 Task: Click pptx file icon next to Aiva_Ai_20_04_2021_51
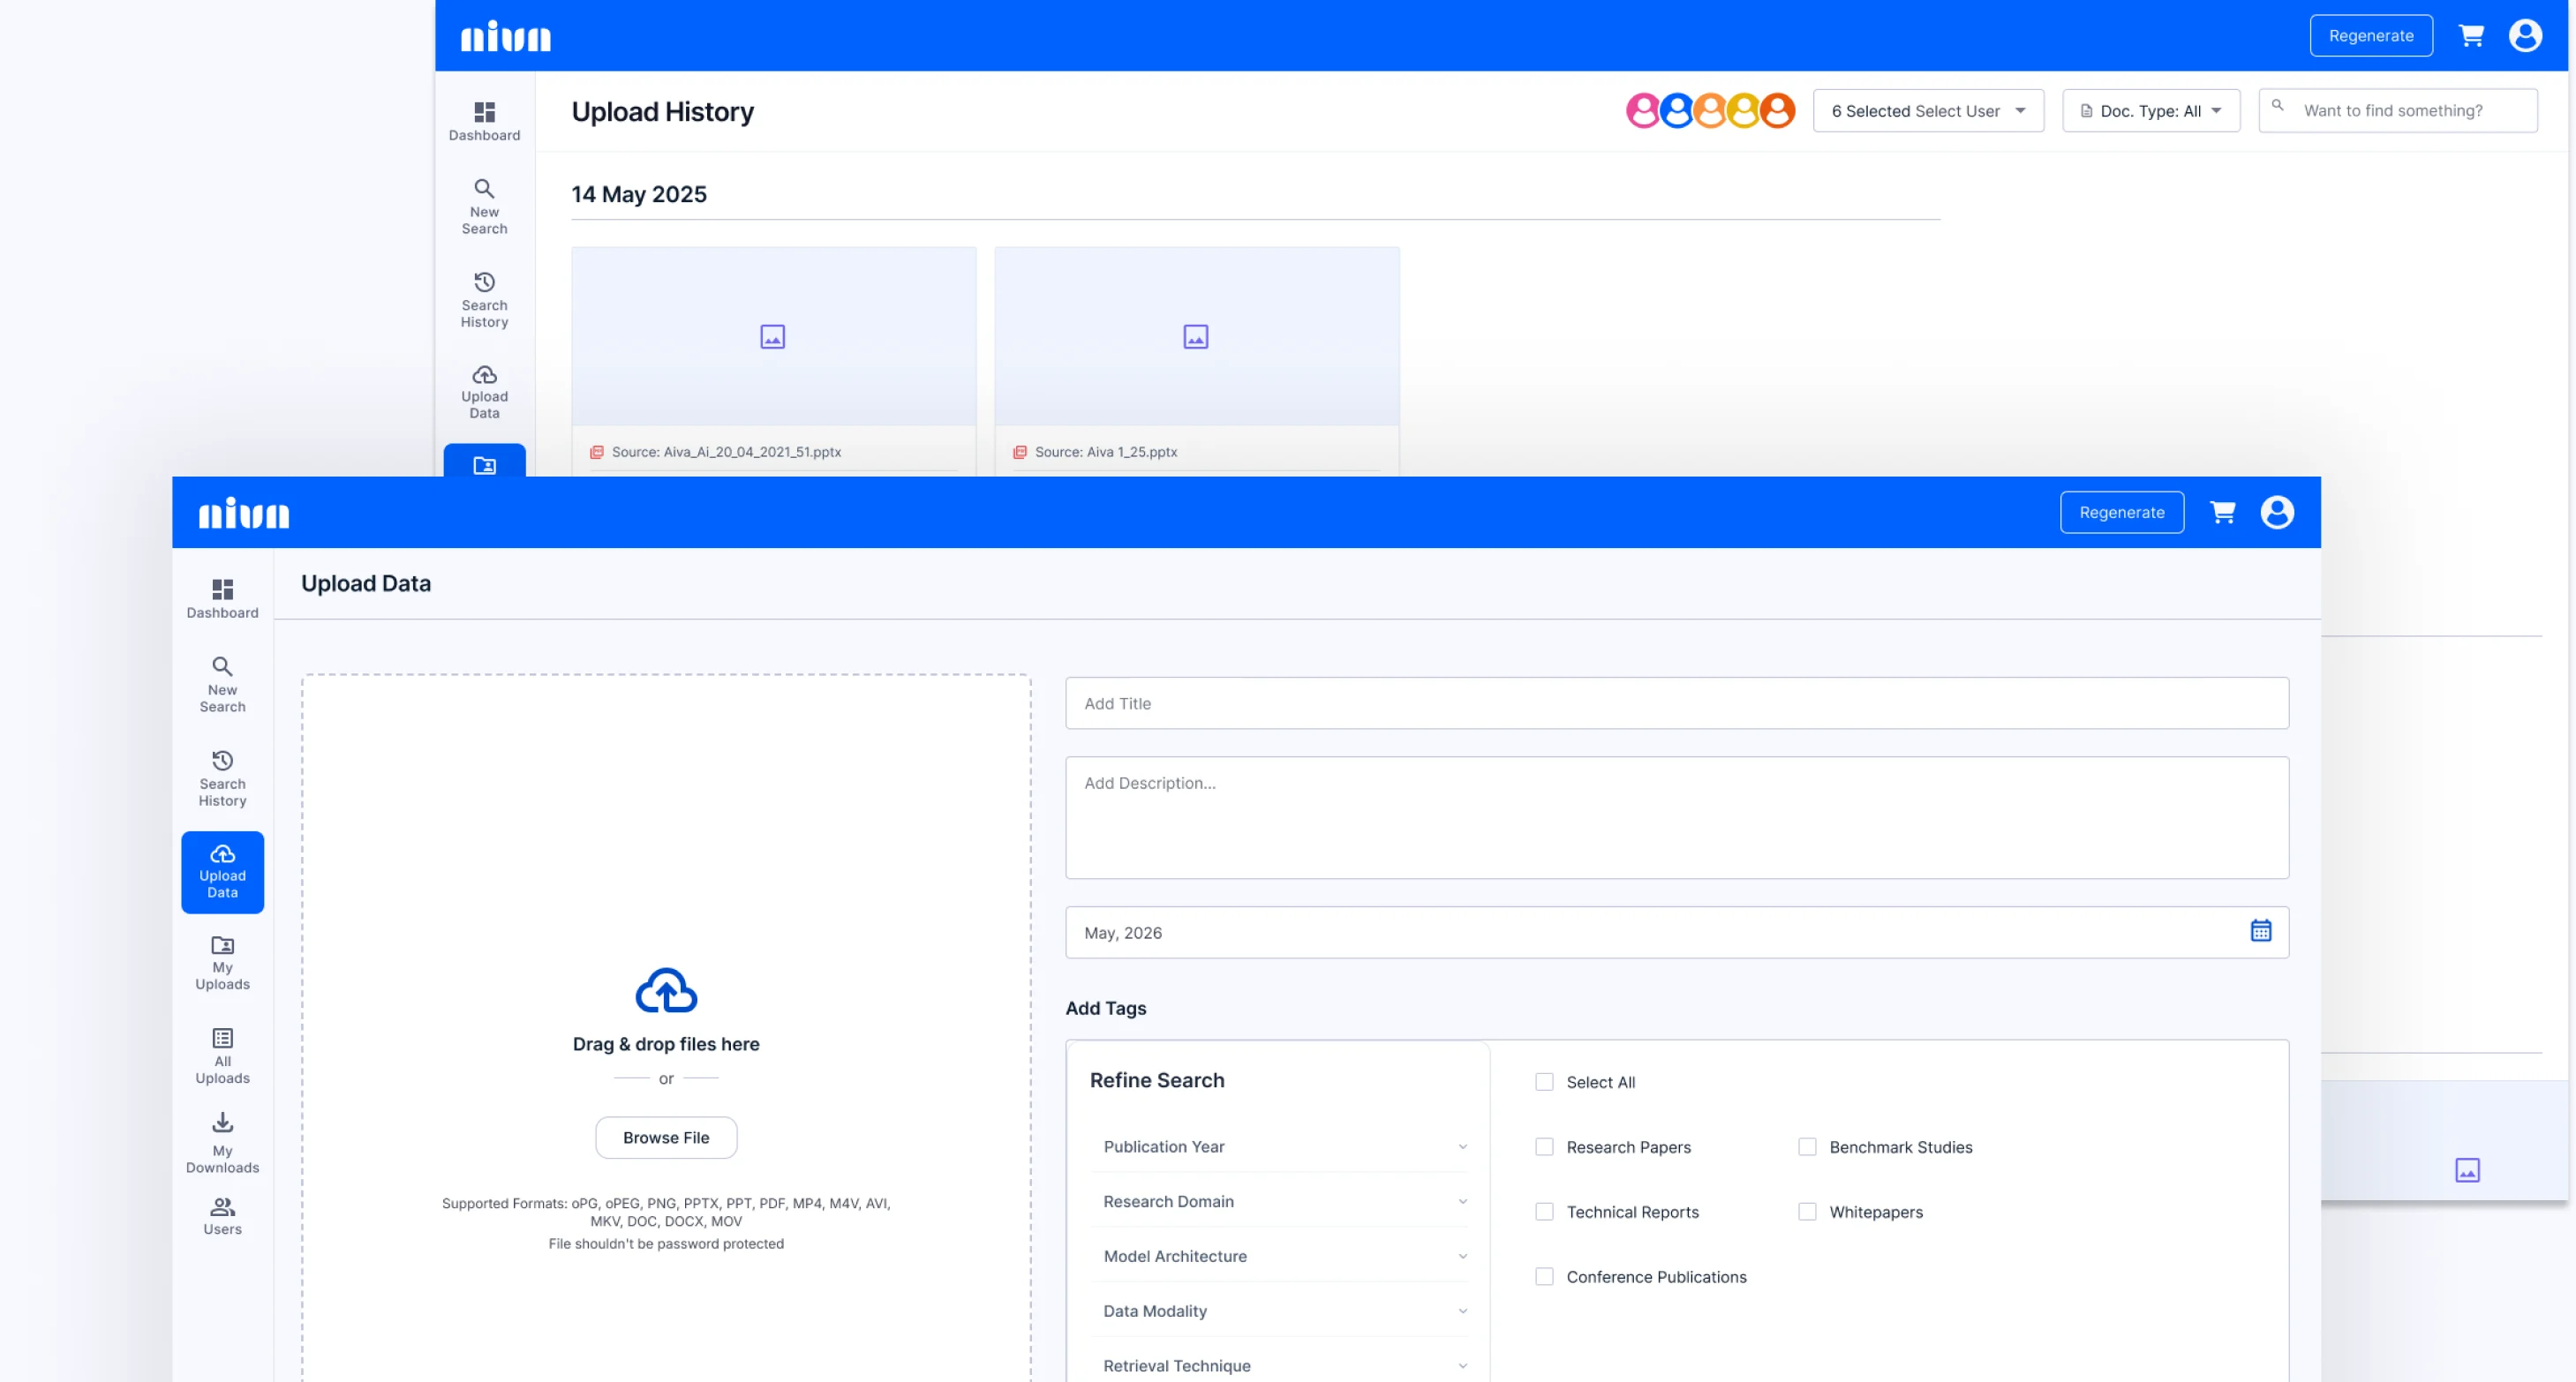597,452
